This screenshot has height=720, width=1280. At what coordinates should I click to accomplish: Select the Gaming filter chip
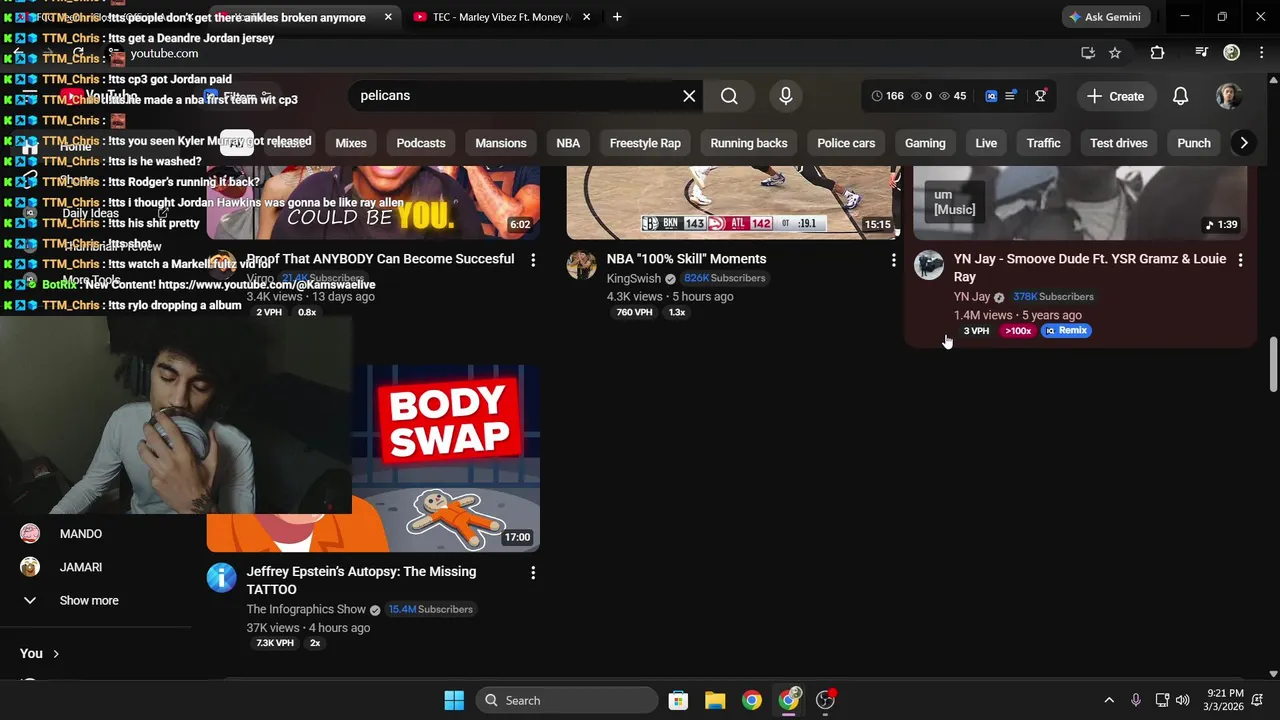click(925, 143)
